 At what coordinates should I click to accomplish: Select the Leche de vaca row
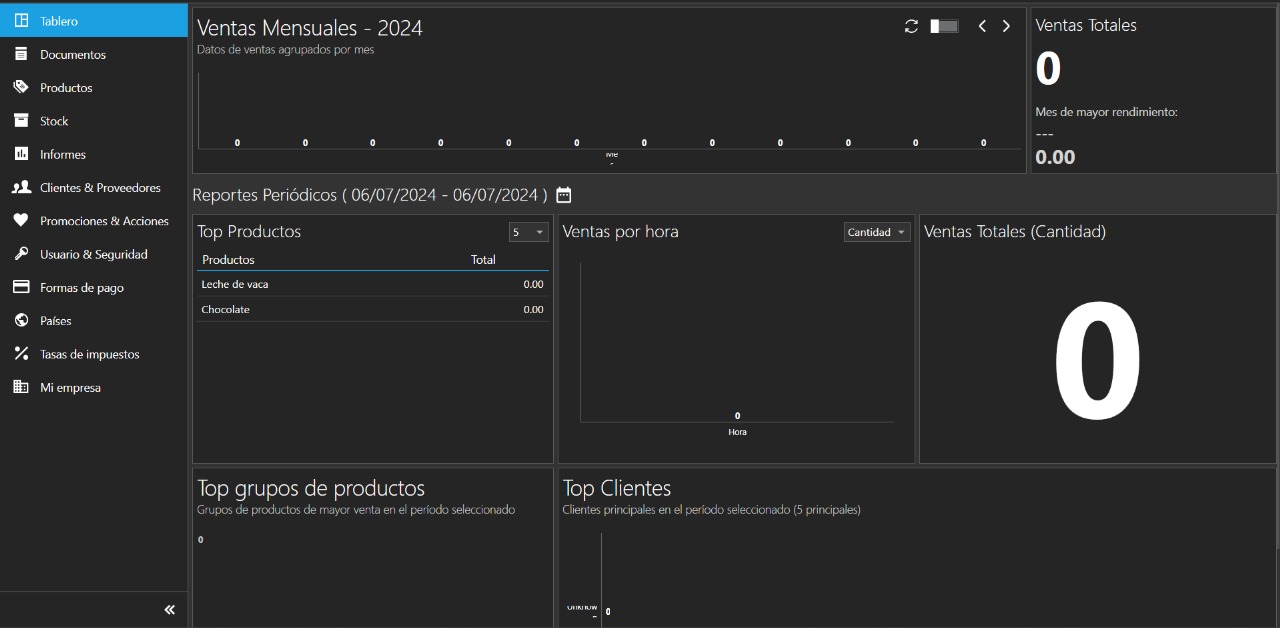[372, 284]
